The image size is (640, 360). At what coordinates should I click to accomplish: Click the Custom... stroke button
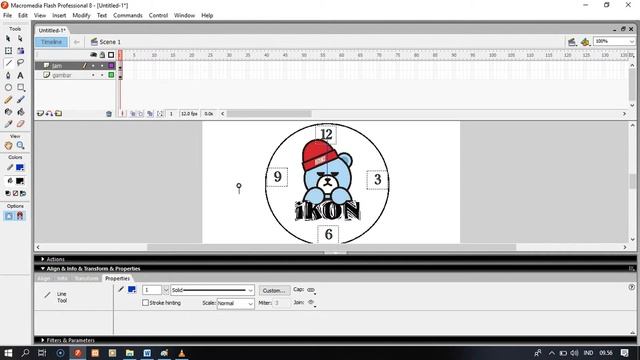(x=274, y=291)
